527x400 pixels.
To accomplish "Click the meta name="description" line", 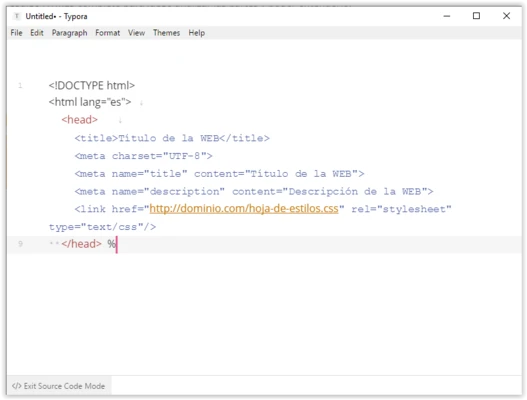I will (x=254, y=192).
